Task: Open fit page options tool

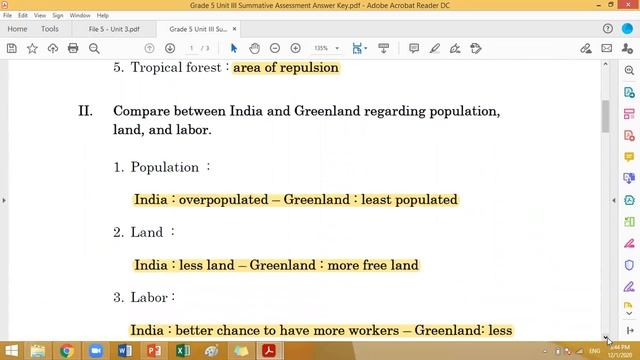Action: pos(357,49)
